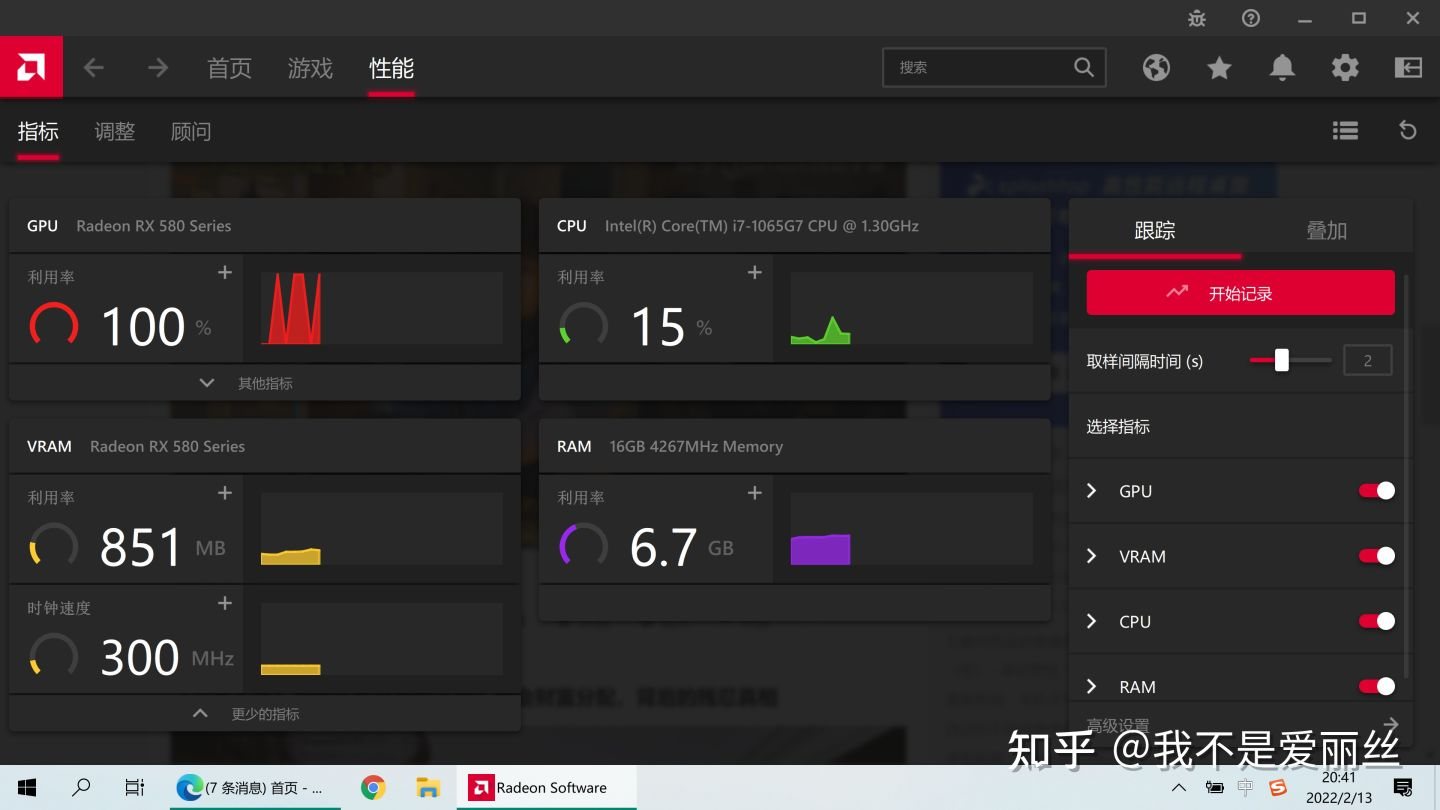Click the sidebar panel toggle icon
1440x810 pixels.
(x=1408, y=68)
